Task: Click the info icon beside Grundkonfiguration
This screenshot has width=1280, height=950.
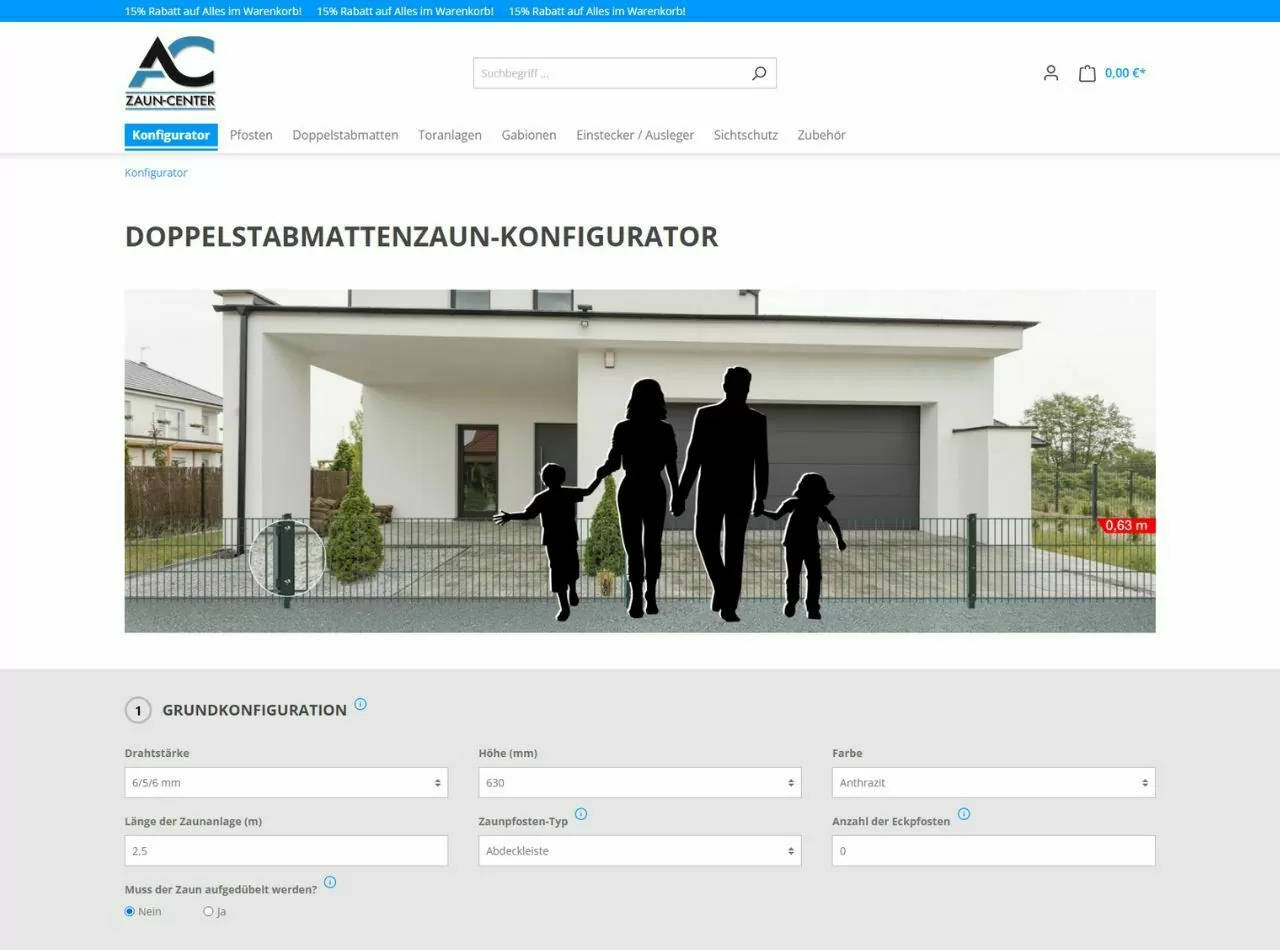Action: tap(361, 706)
